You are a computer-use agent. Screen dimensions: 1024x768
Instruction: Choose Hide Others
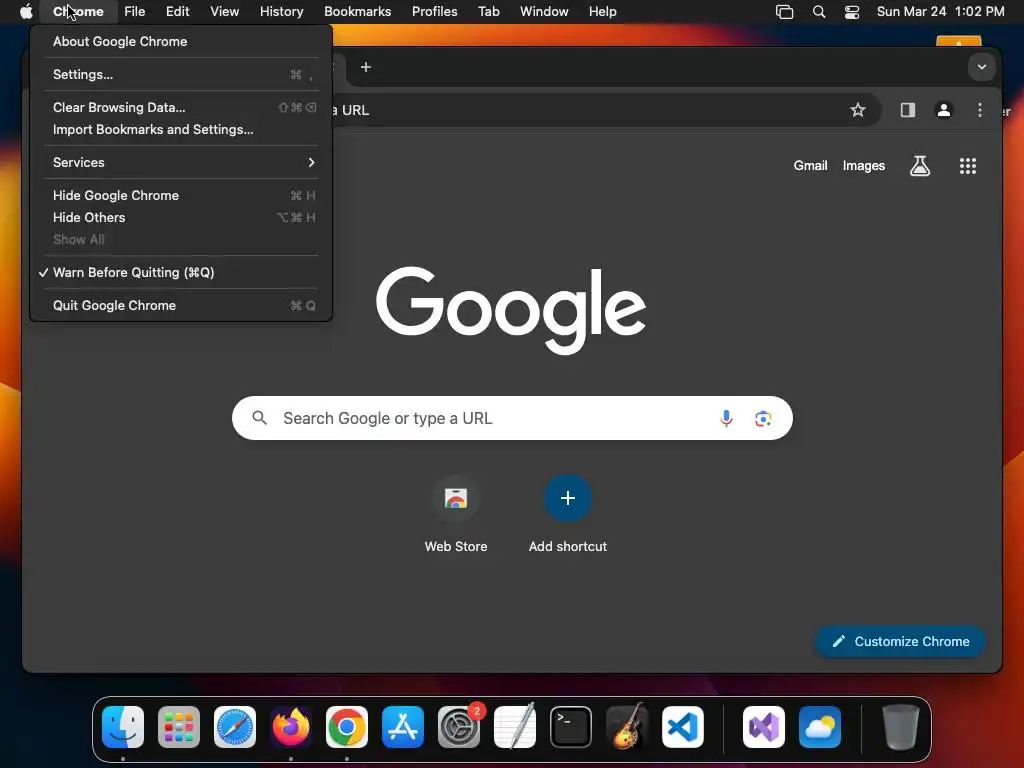pyautogui.click(x=181, y=217)
